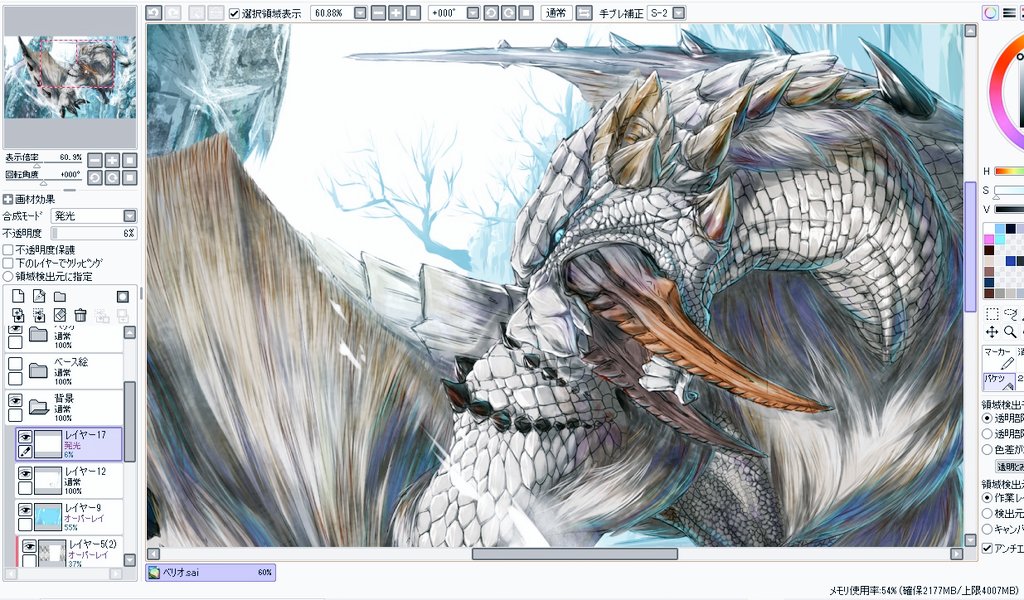Image resolution: width=1024 pixels, height=600 pixels.
Task: Enable 下のレイヤーでクリッピング checkbox
Action: (8, 263)
